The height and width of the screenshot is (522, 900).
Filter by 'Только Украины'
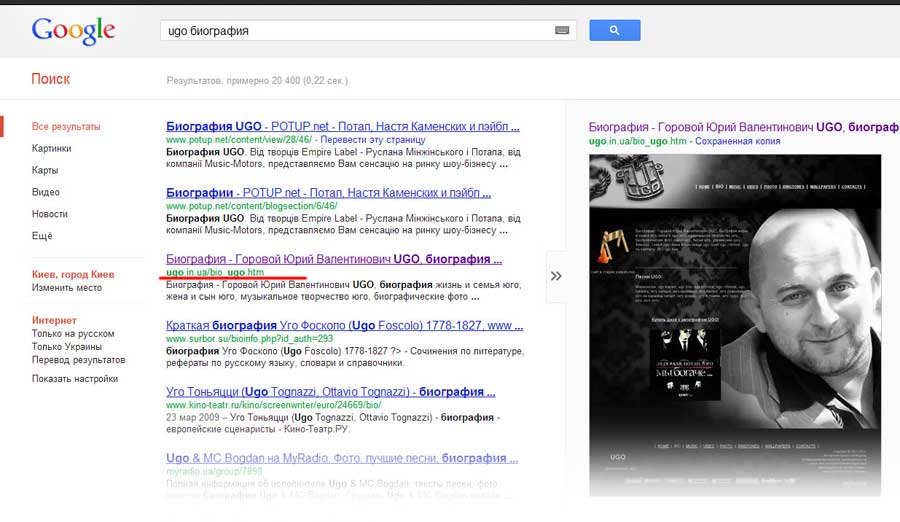[x=67, y=347]
